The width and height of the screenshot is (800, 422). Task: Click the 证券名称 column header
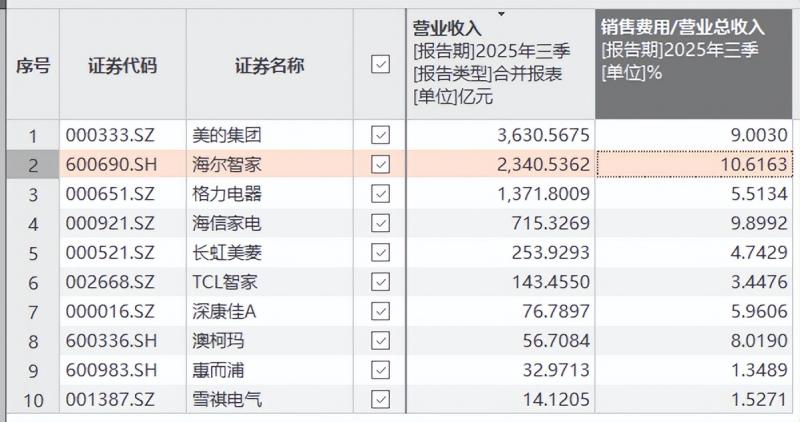(270, 66)
